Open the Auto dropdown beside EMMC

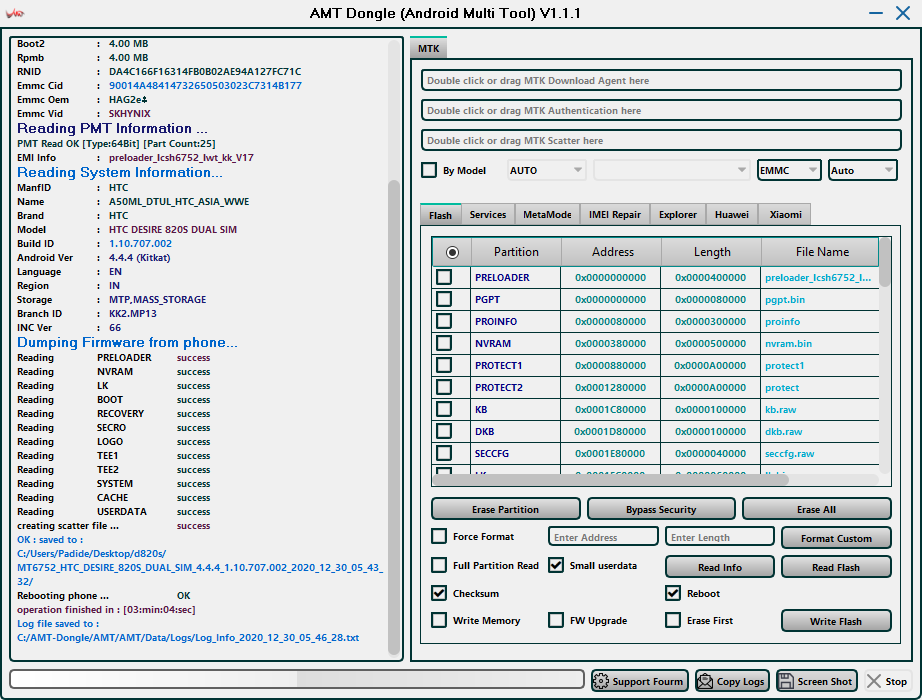click(x=862, y=170)
